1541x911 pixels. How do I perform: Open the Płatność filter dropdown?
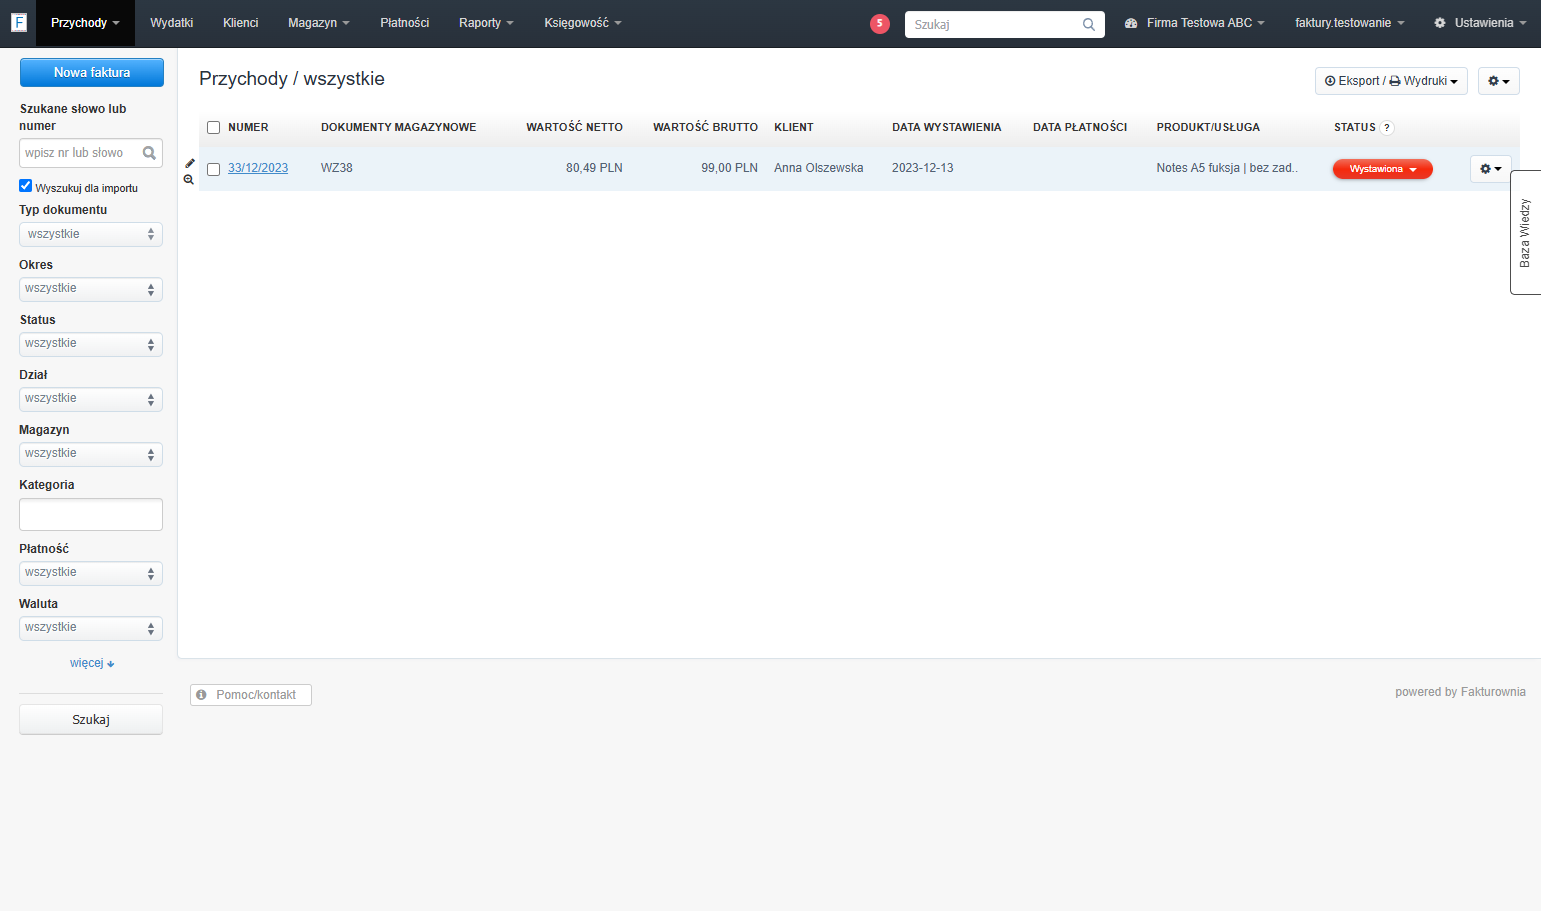(91, 573)
